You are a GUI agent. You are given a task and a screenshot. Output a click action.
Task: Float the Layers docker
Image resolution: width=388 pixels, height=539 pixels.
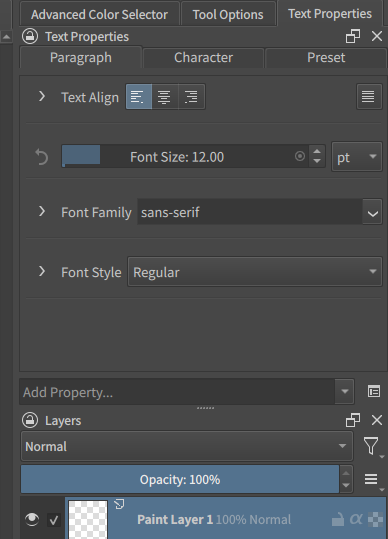[353, 420]
